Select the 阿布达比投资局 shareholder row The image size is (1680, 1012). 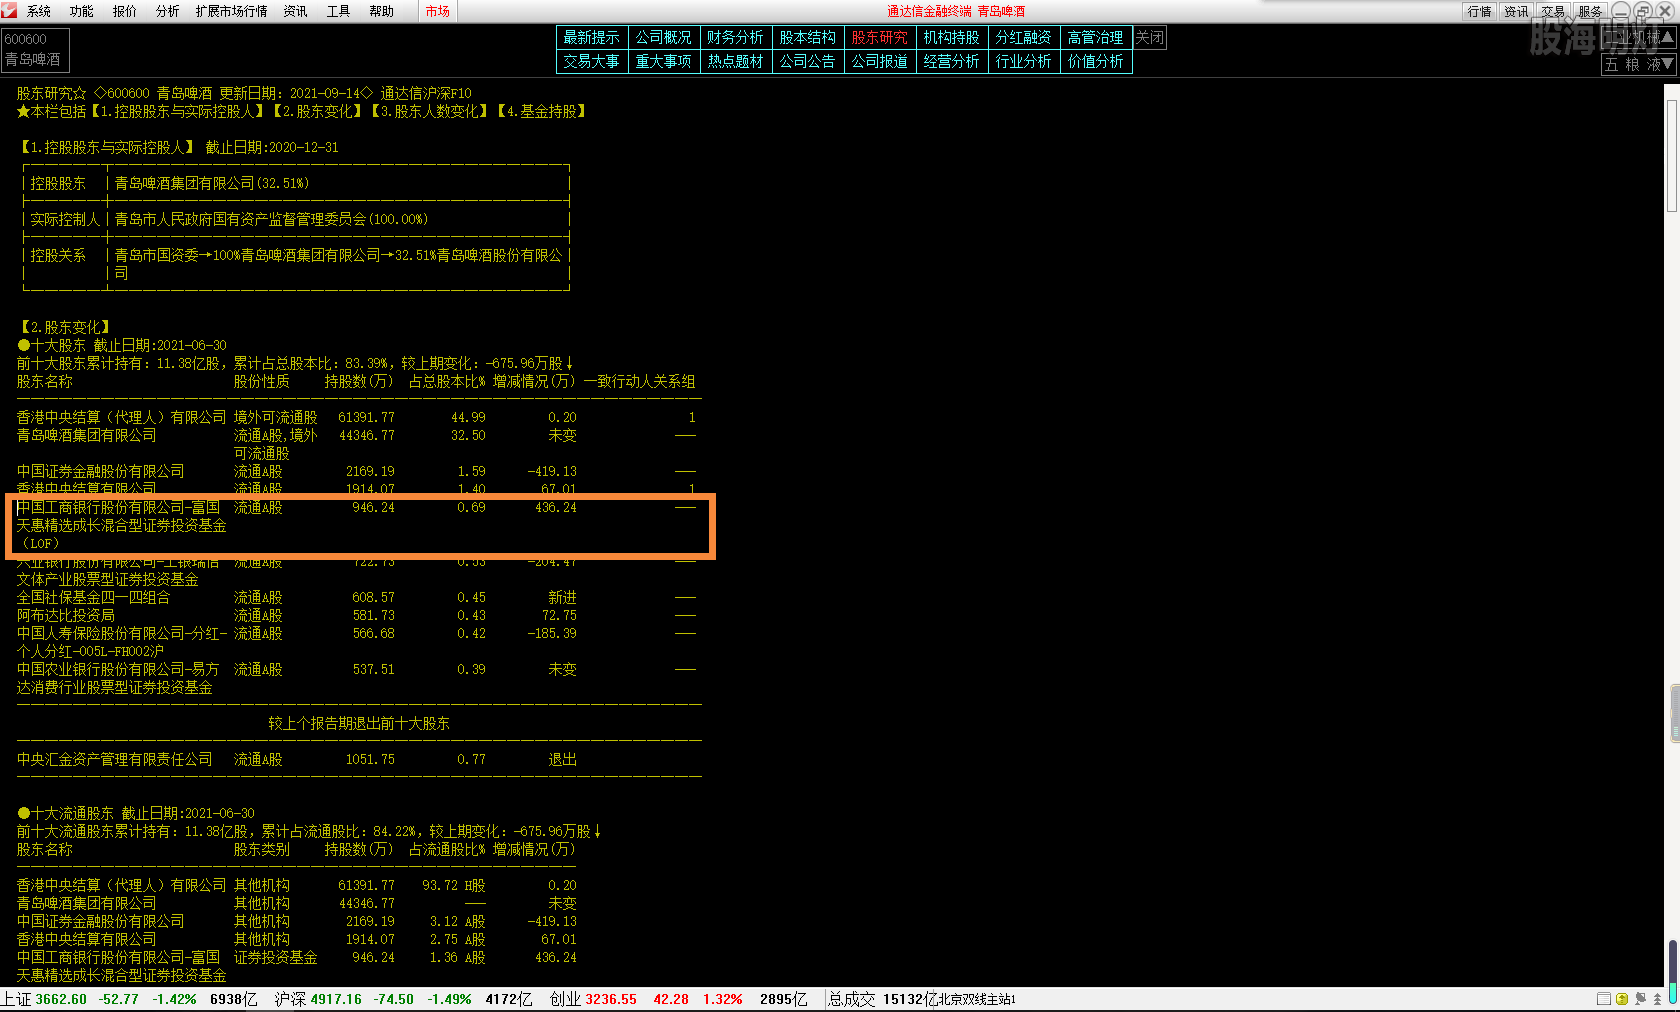356,615
